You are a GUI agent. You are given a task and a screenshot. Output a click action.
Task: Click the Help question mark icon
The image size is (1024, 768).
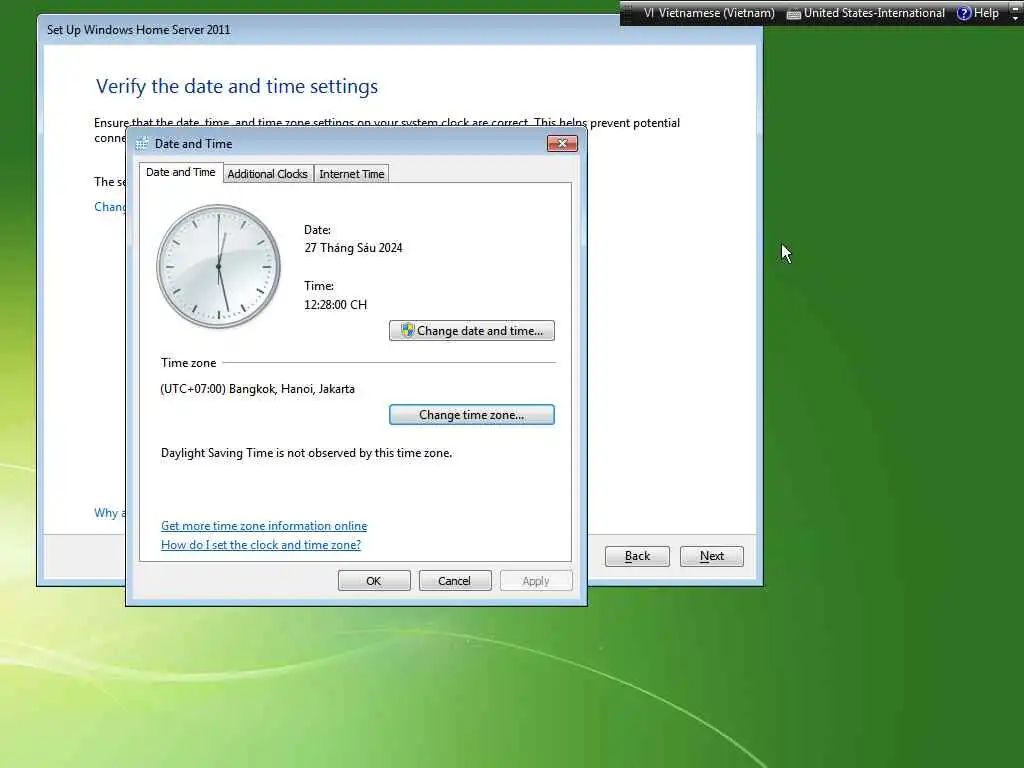point(964,13)
